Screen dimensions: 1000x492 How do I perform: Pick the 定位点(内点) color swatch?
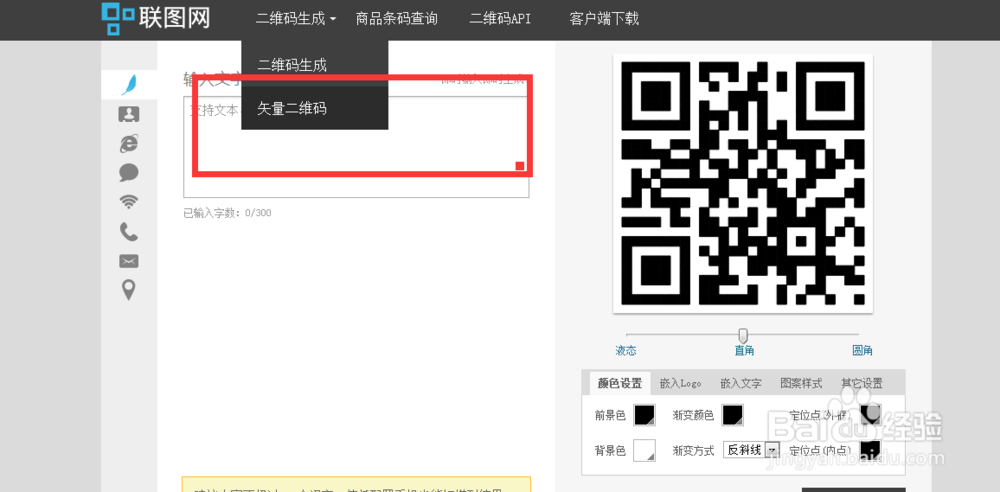point(871,450)
